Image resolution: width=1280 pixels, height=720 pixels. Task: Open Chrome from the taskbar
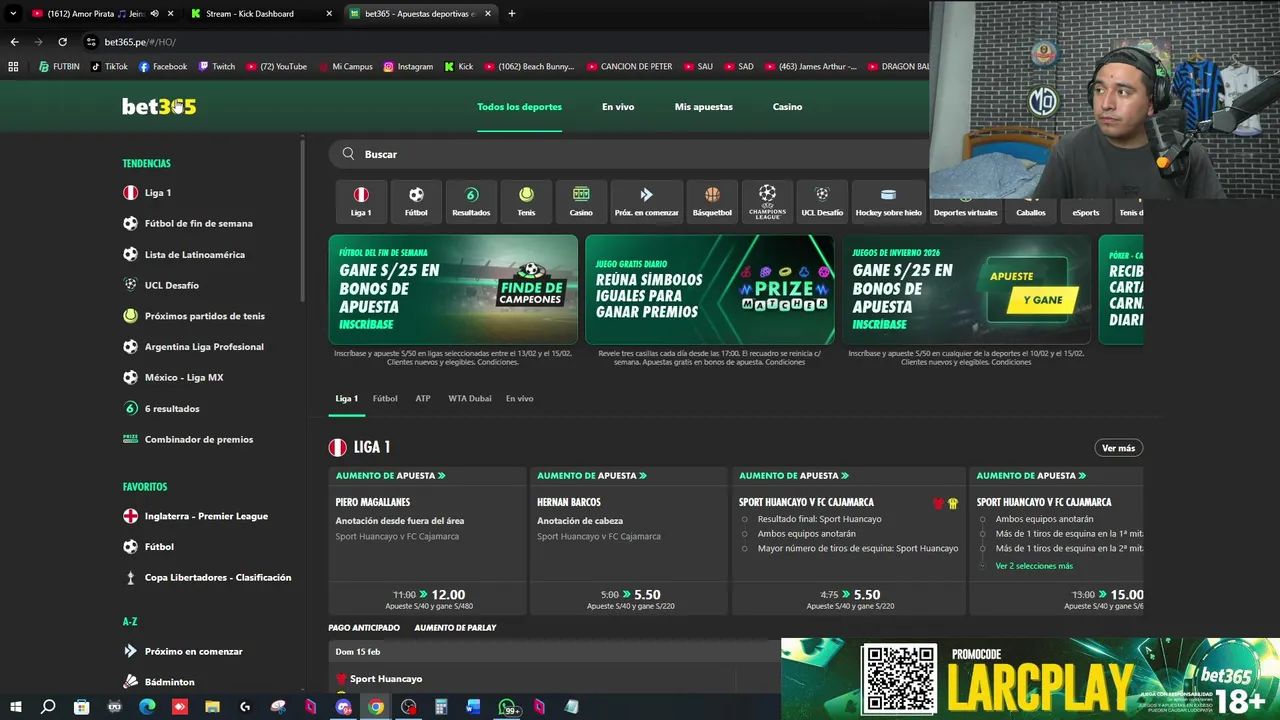[x=376, y=707]
